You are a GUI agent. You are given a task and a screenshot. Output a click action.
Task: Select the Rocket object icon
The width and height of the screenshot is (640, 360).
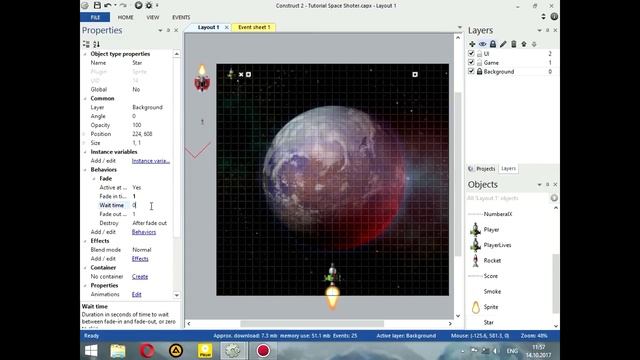475,261
